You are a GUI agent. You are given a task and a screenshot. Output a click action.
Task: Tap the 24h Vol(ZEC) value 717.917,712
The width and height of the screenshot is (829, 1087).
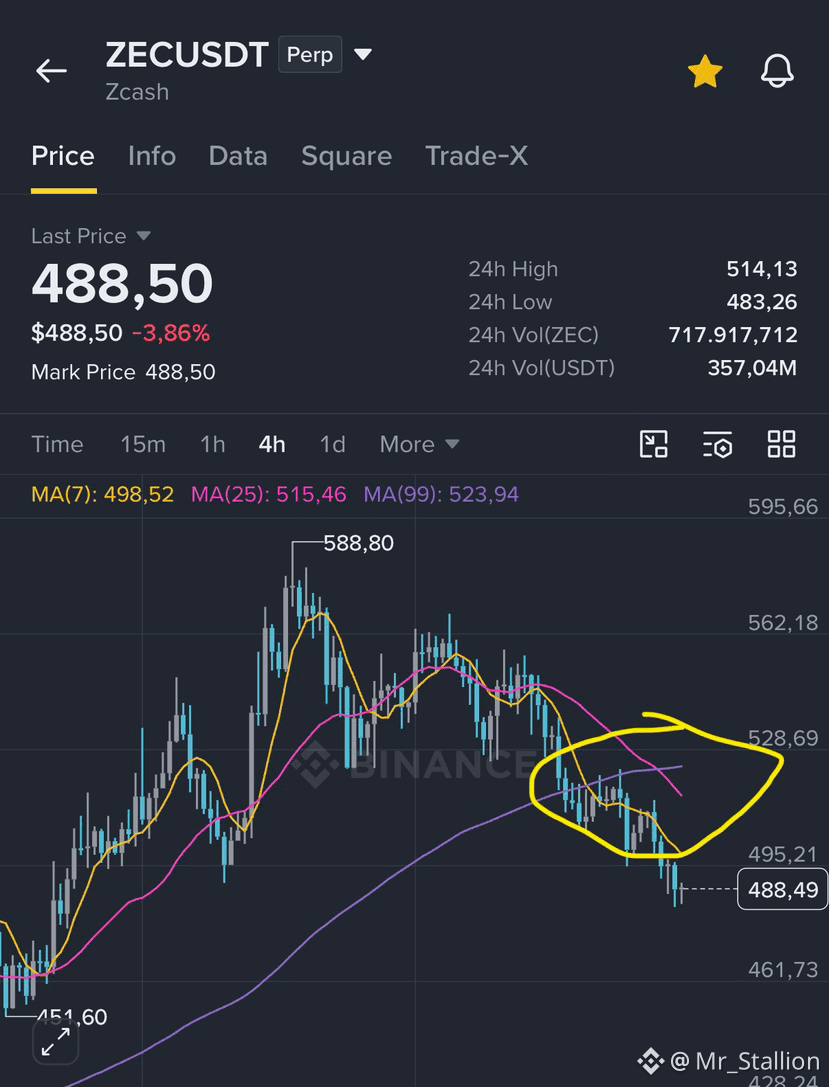click(733, 336)
